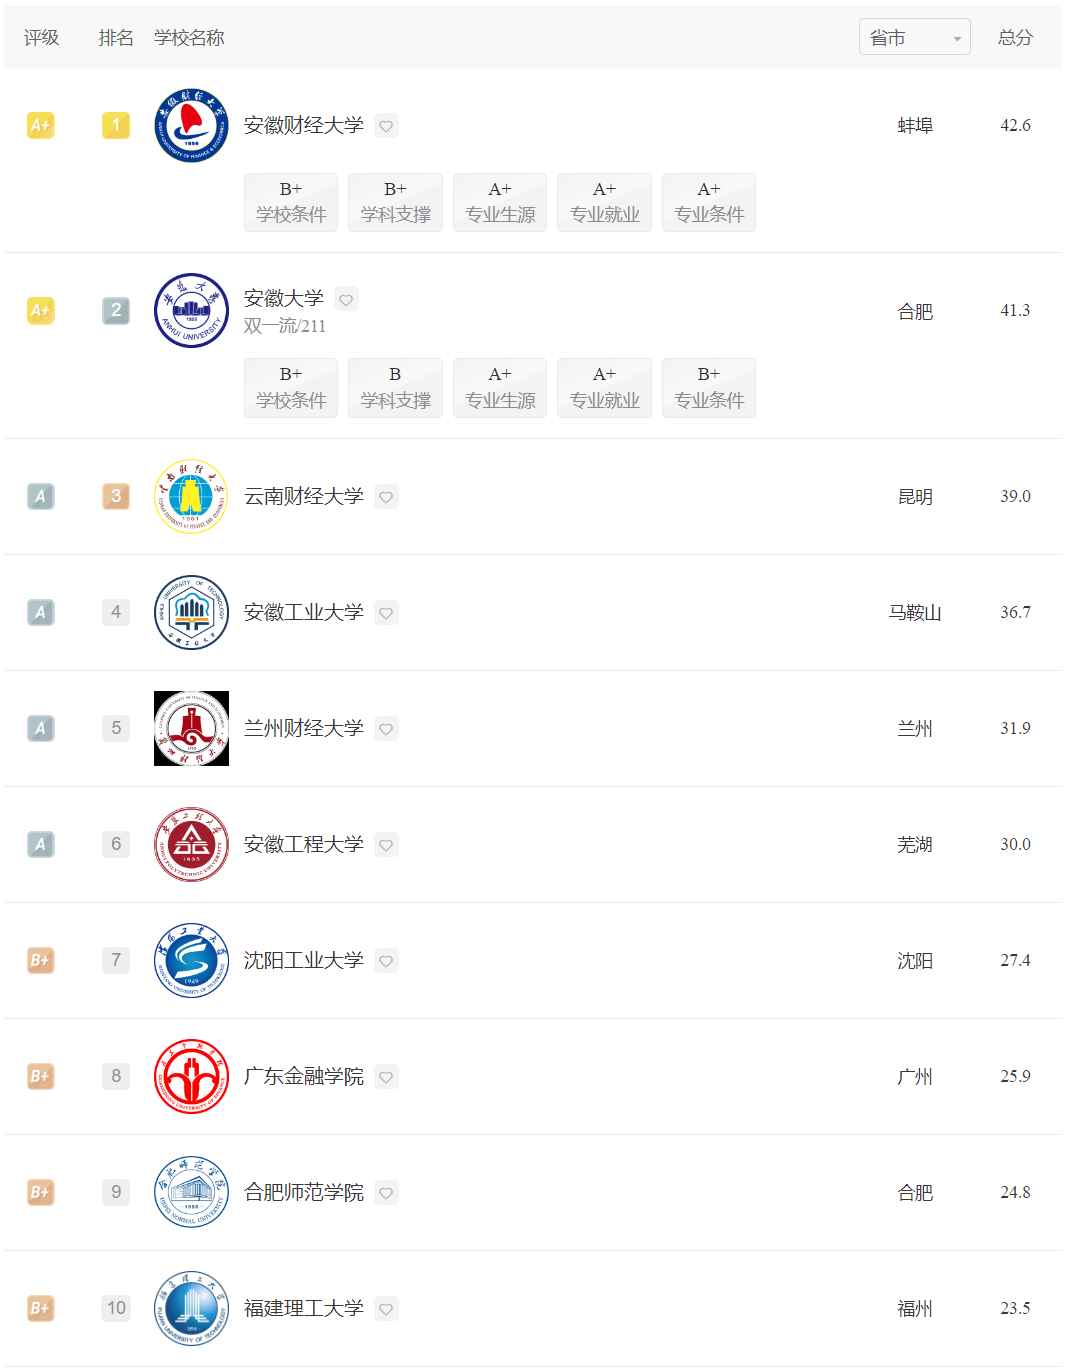This screenshot has width=1065, height=1371.
Task: Click the A+ rating badge of 安徽财经大学
Action: [40, 125]
